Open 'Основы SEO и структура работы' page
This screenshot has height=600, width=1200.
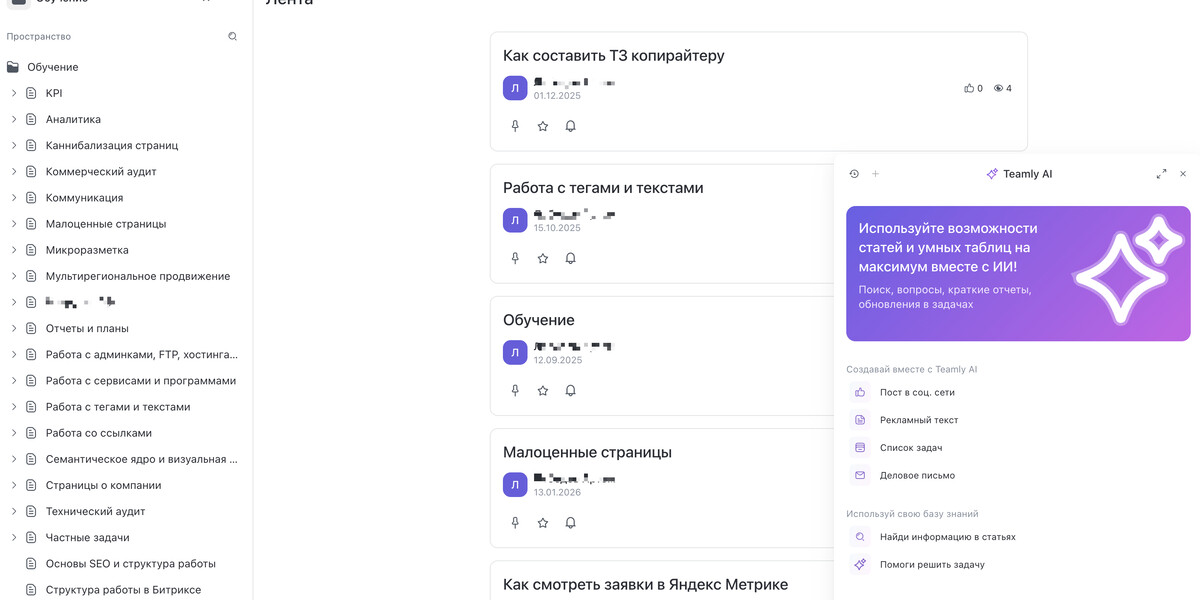pyautogui.click(x=130, y=564)
